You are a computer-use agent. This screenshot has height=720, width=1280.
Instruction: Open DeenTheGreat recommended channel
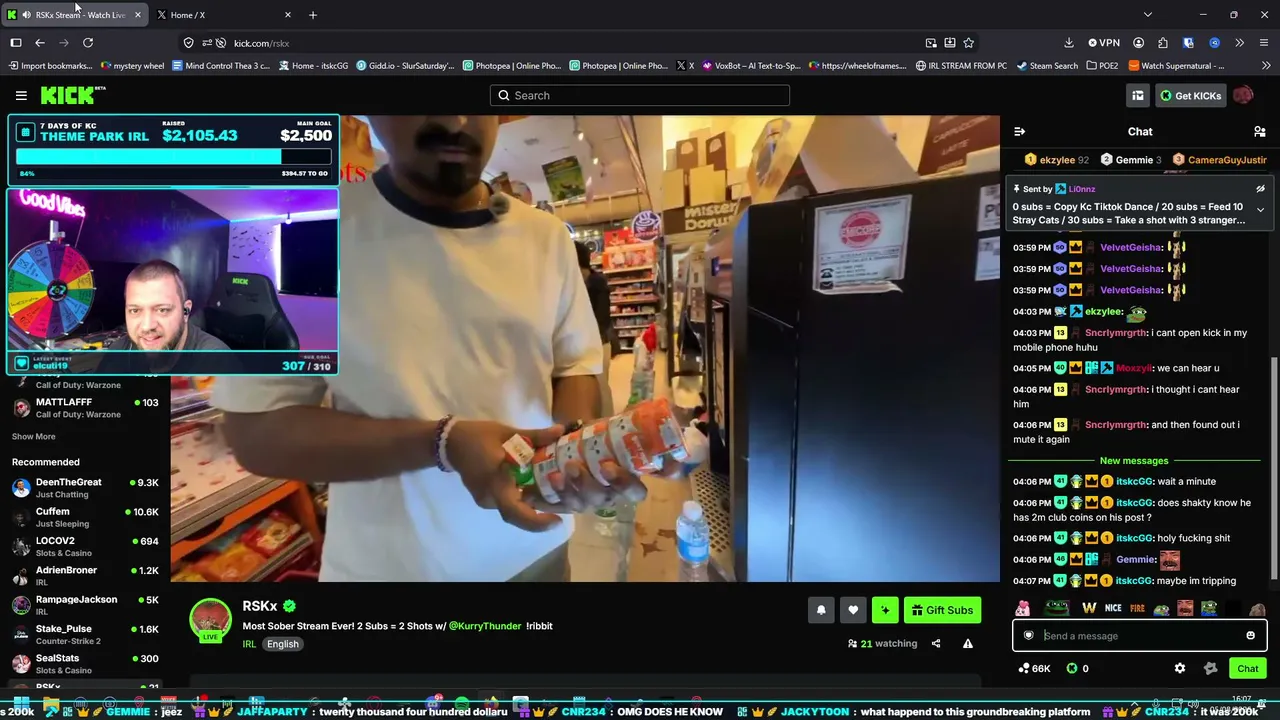pos(85,488)
